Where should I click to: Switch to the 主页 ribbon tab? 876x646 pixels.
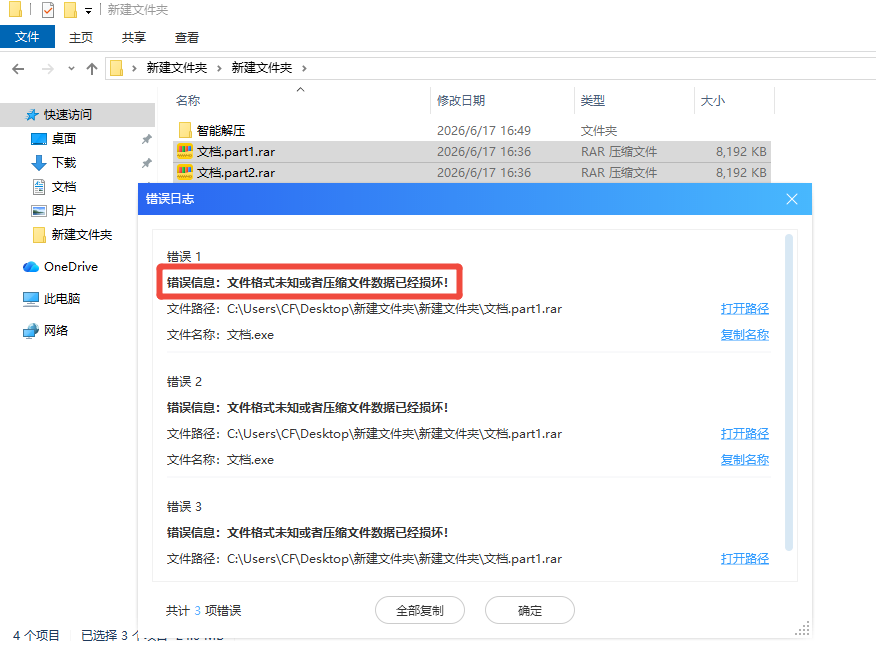[80, 37]
